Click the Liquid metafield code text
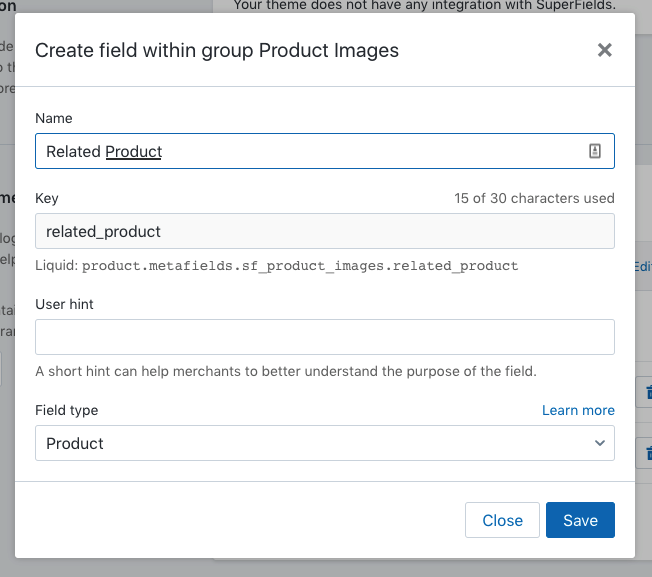652x577 pixels. tap(299, 266)
